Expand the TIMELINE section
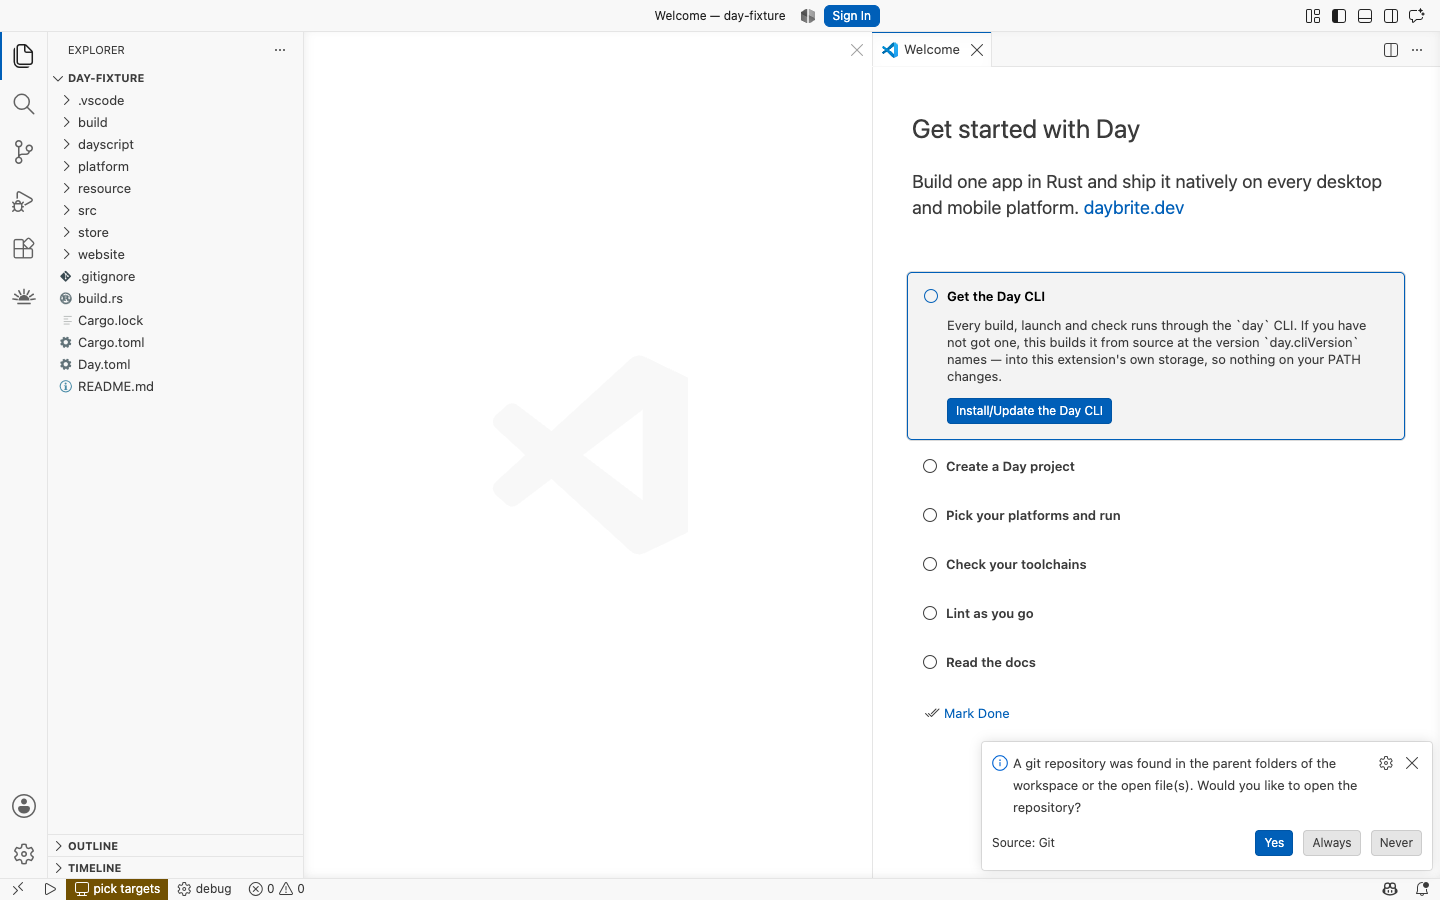1440x900 pixels. tap(175, 868)
